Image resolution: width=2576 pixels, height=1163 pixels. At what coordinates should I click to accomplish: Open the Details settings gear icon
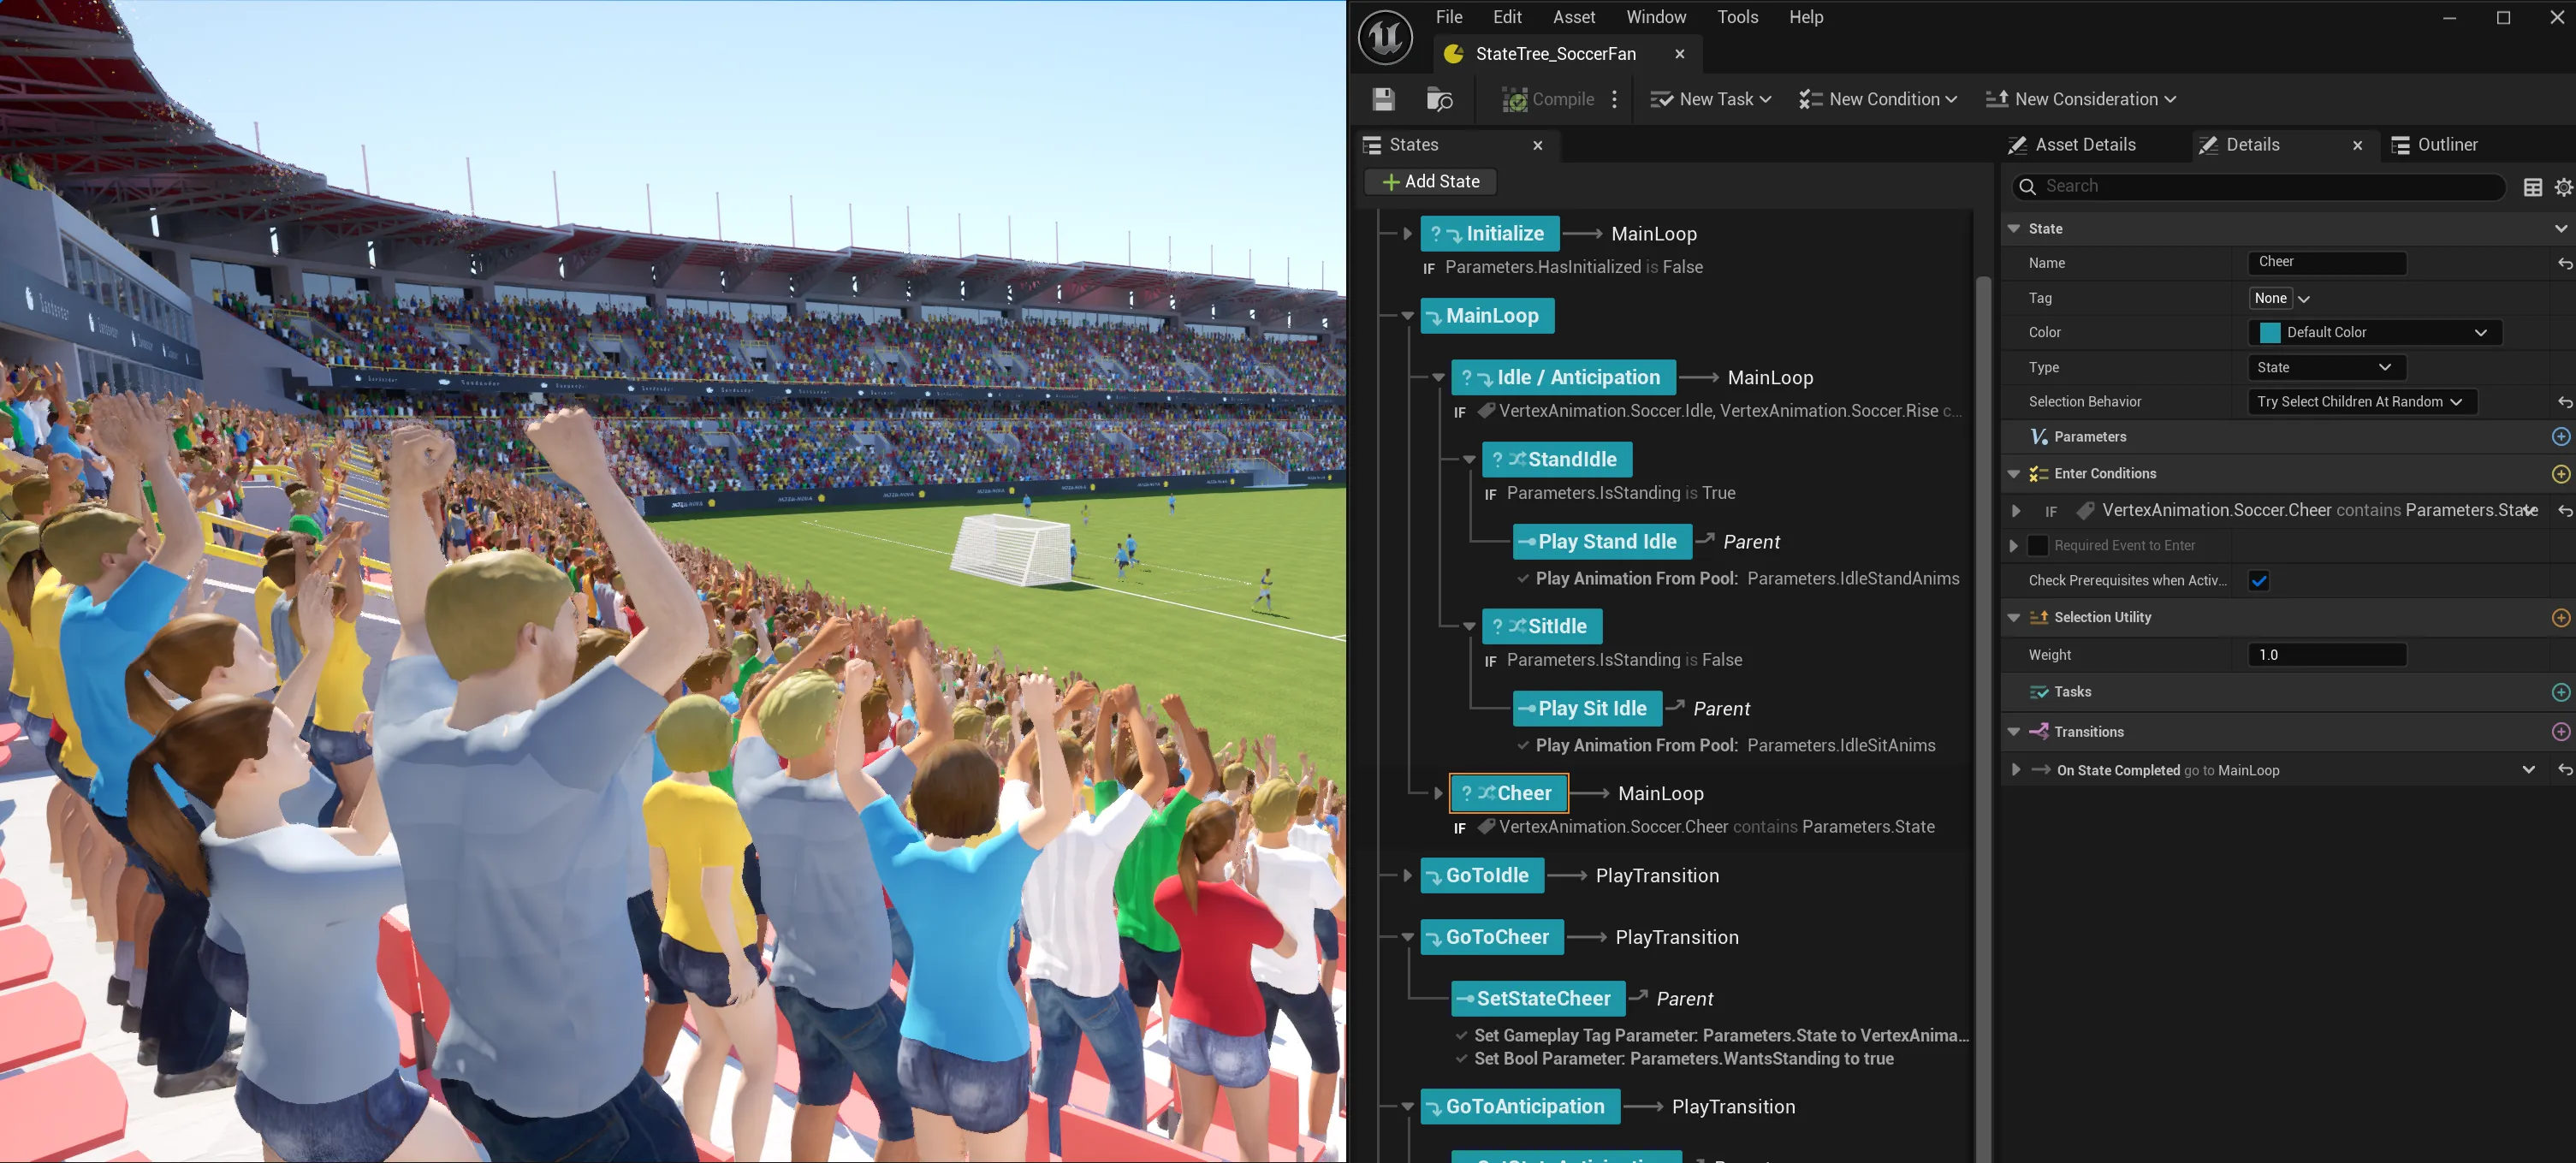tap(2563, 187)
